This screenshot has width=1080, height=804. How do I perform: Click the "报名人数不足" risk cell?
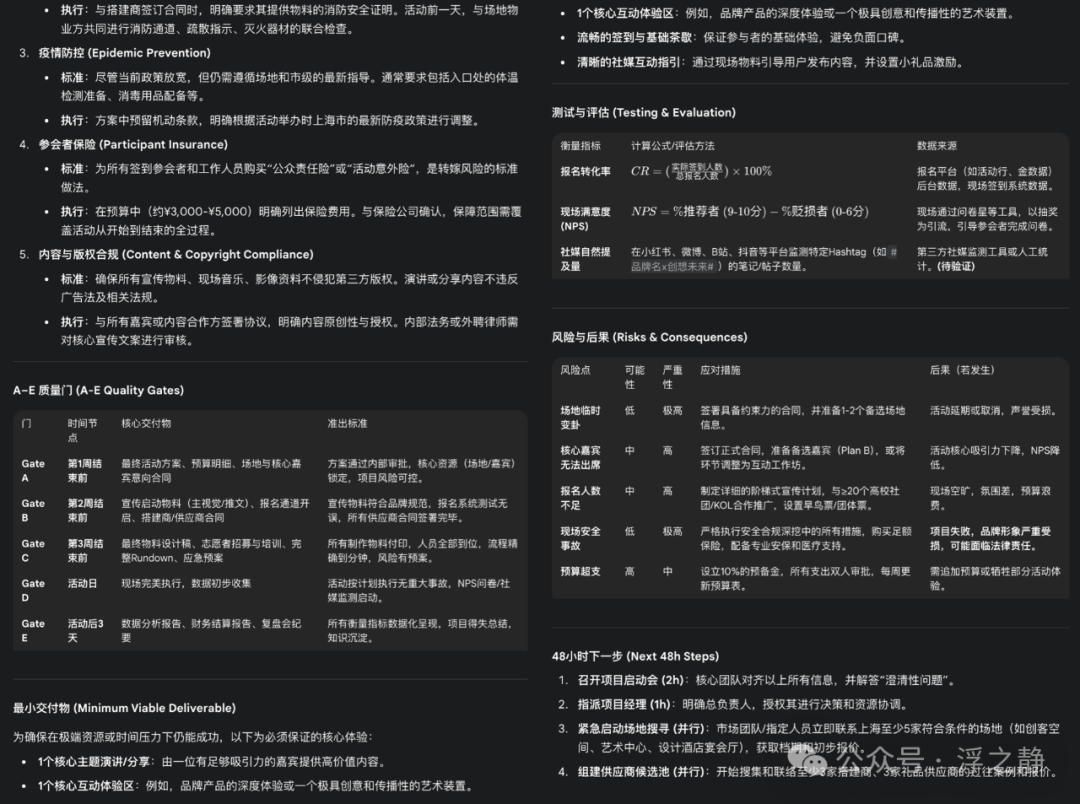pos(581,497)
